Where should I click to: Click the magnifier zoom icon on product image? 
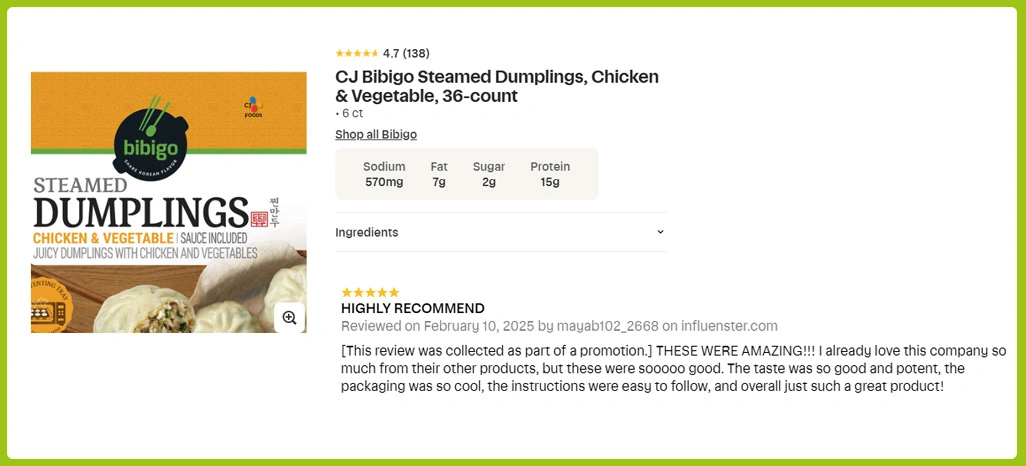pos(289,317)
